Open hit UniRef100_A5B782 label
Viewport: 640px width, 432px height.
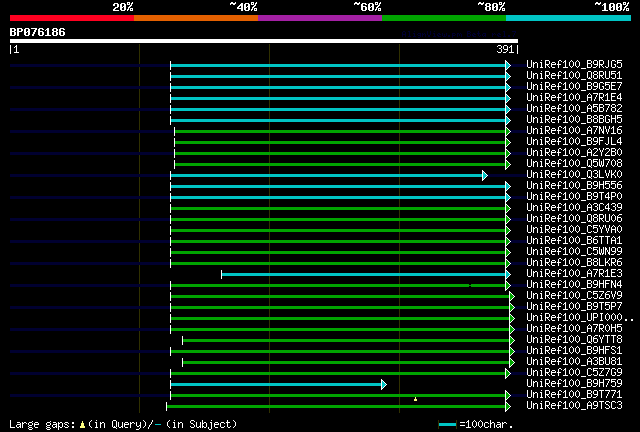[x=574, y=109]
